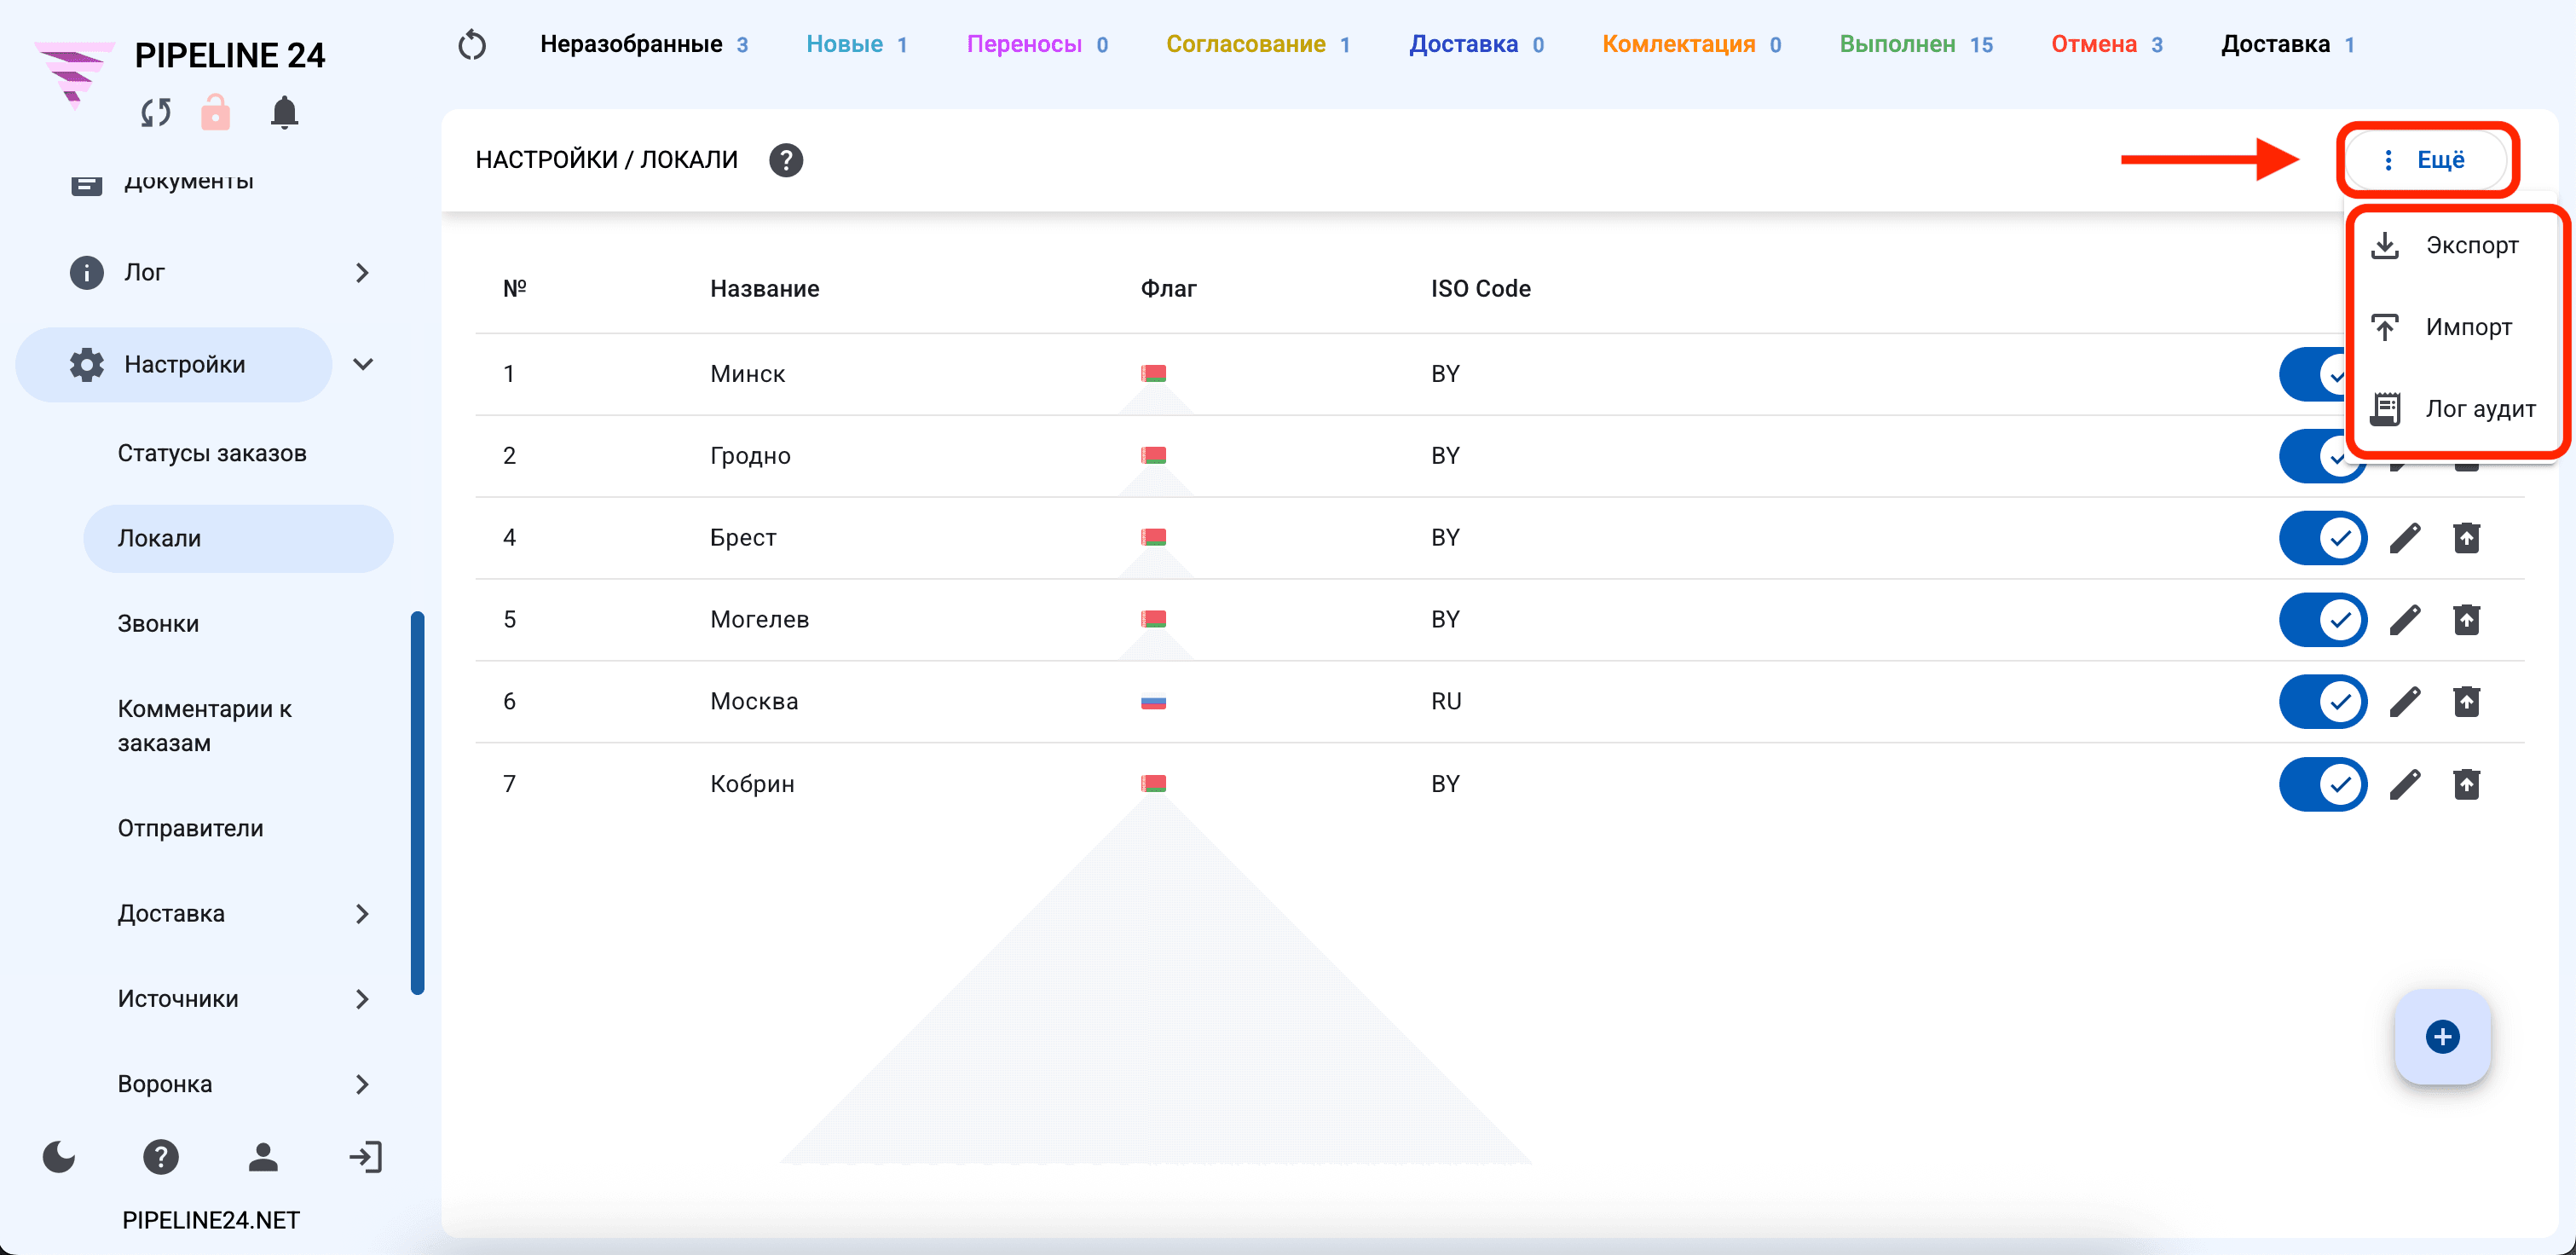Screen dimensions: 2576x1255
Task: Edit the Брест locale with the pencil
Action: point(2405,538)
